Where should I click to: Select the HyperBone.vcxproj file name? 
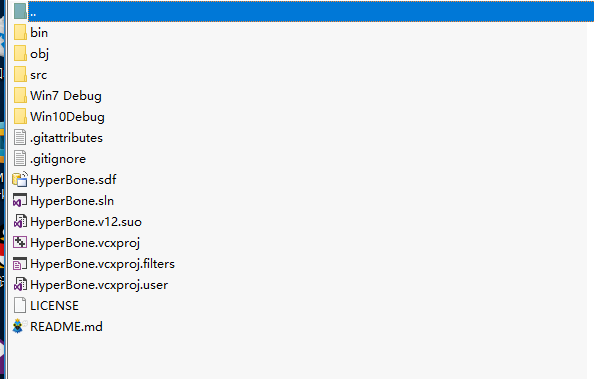pos(85,243)
